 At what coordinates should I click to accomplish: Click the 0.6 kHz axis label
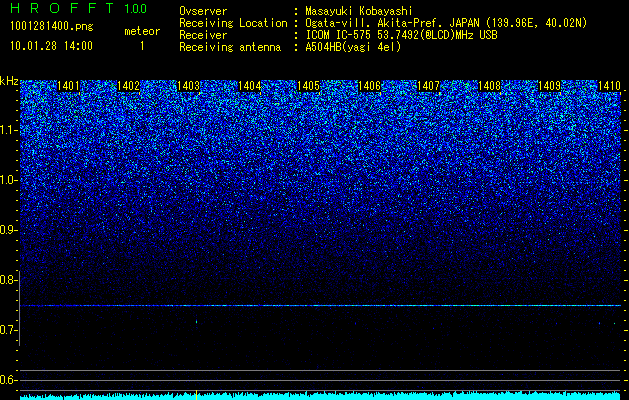coord(9,380)
